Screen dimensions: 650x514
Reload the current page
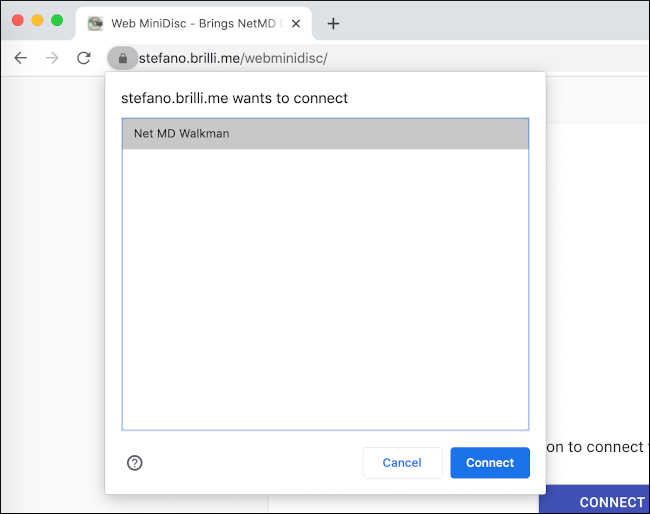point(84,58)
